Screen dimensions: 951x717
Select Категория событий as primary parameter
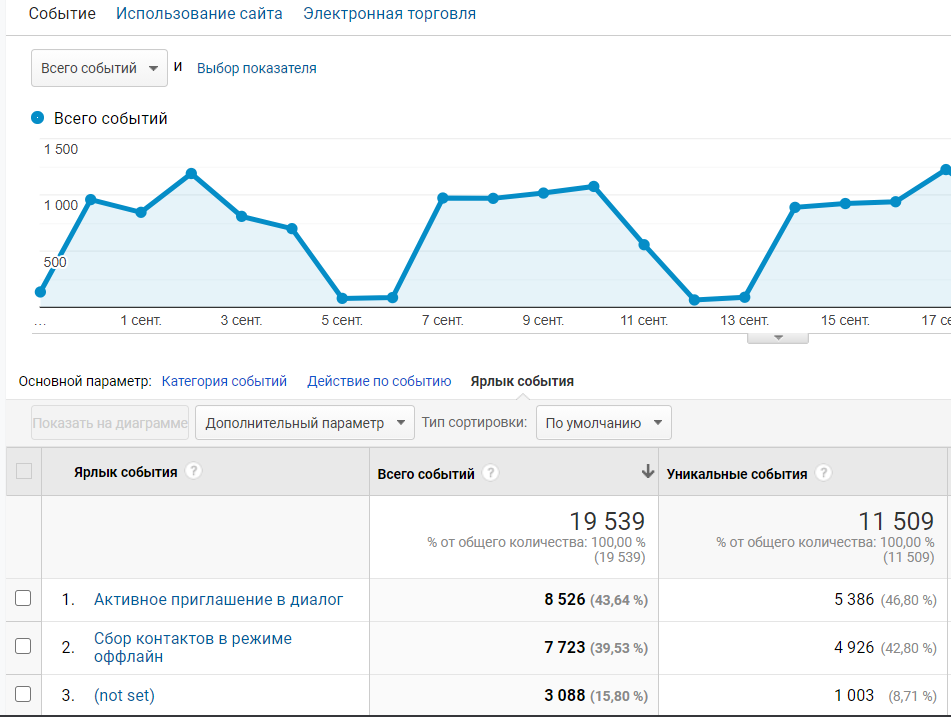[x=224, y=381]
